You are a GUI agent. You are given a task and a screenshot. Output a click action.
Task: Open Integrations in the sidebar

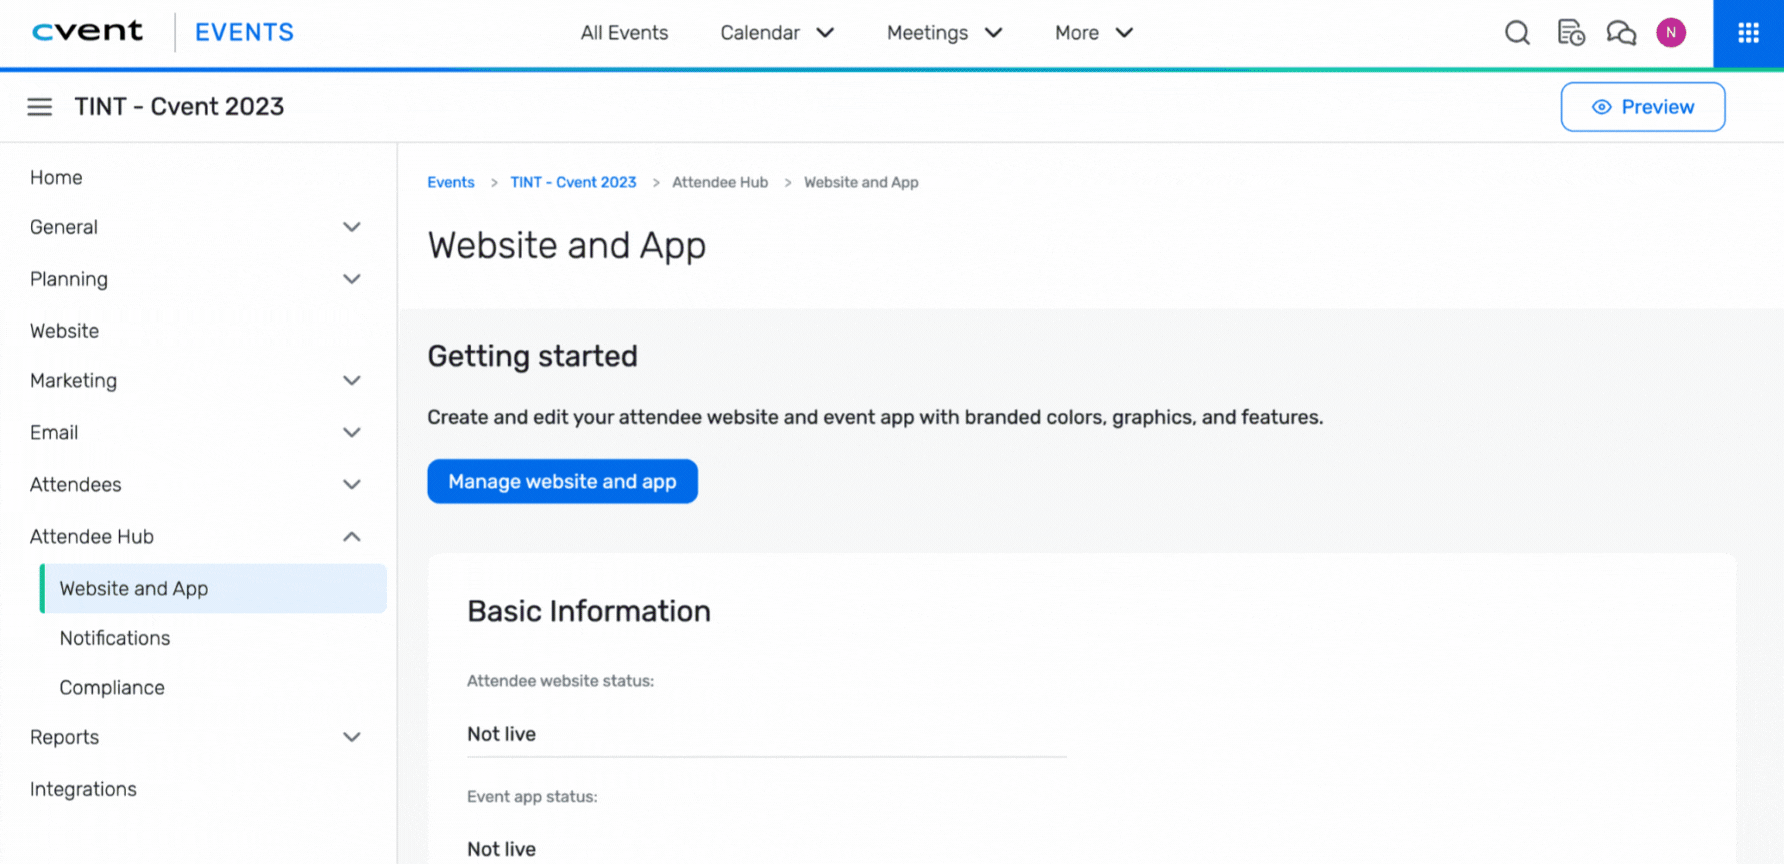pyautogui.click(x=83, y=789)
